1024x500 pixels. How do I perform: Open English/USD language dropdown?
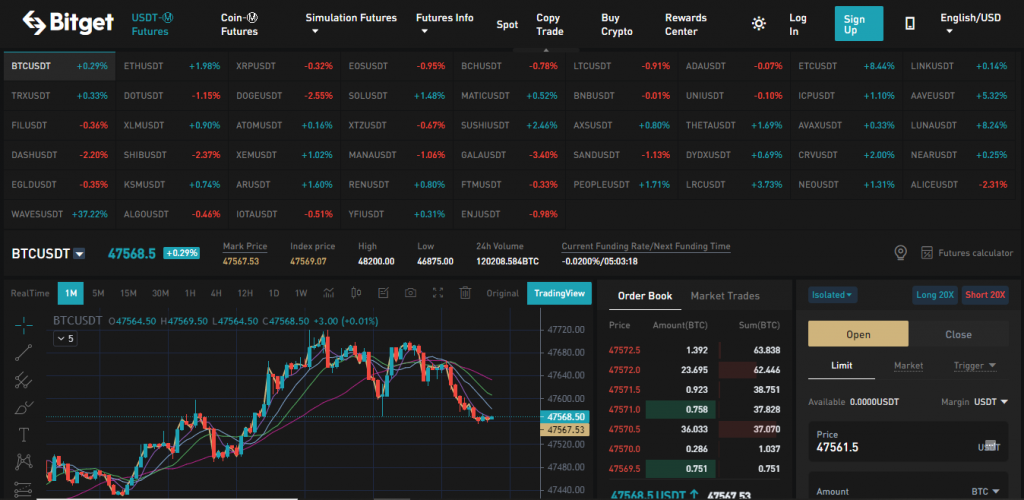coord(970,24)
